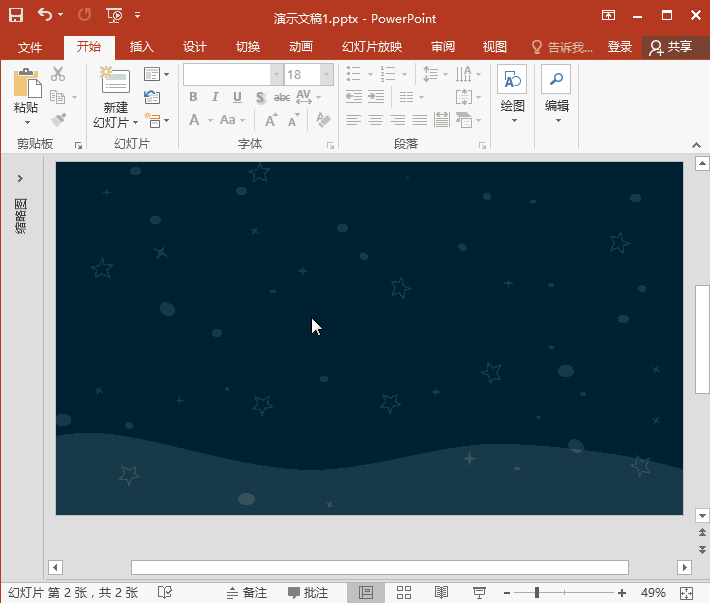Fit slide to current window icon
The image size is (710, 603).
pyautogui.click(x=686, y=593)
